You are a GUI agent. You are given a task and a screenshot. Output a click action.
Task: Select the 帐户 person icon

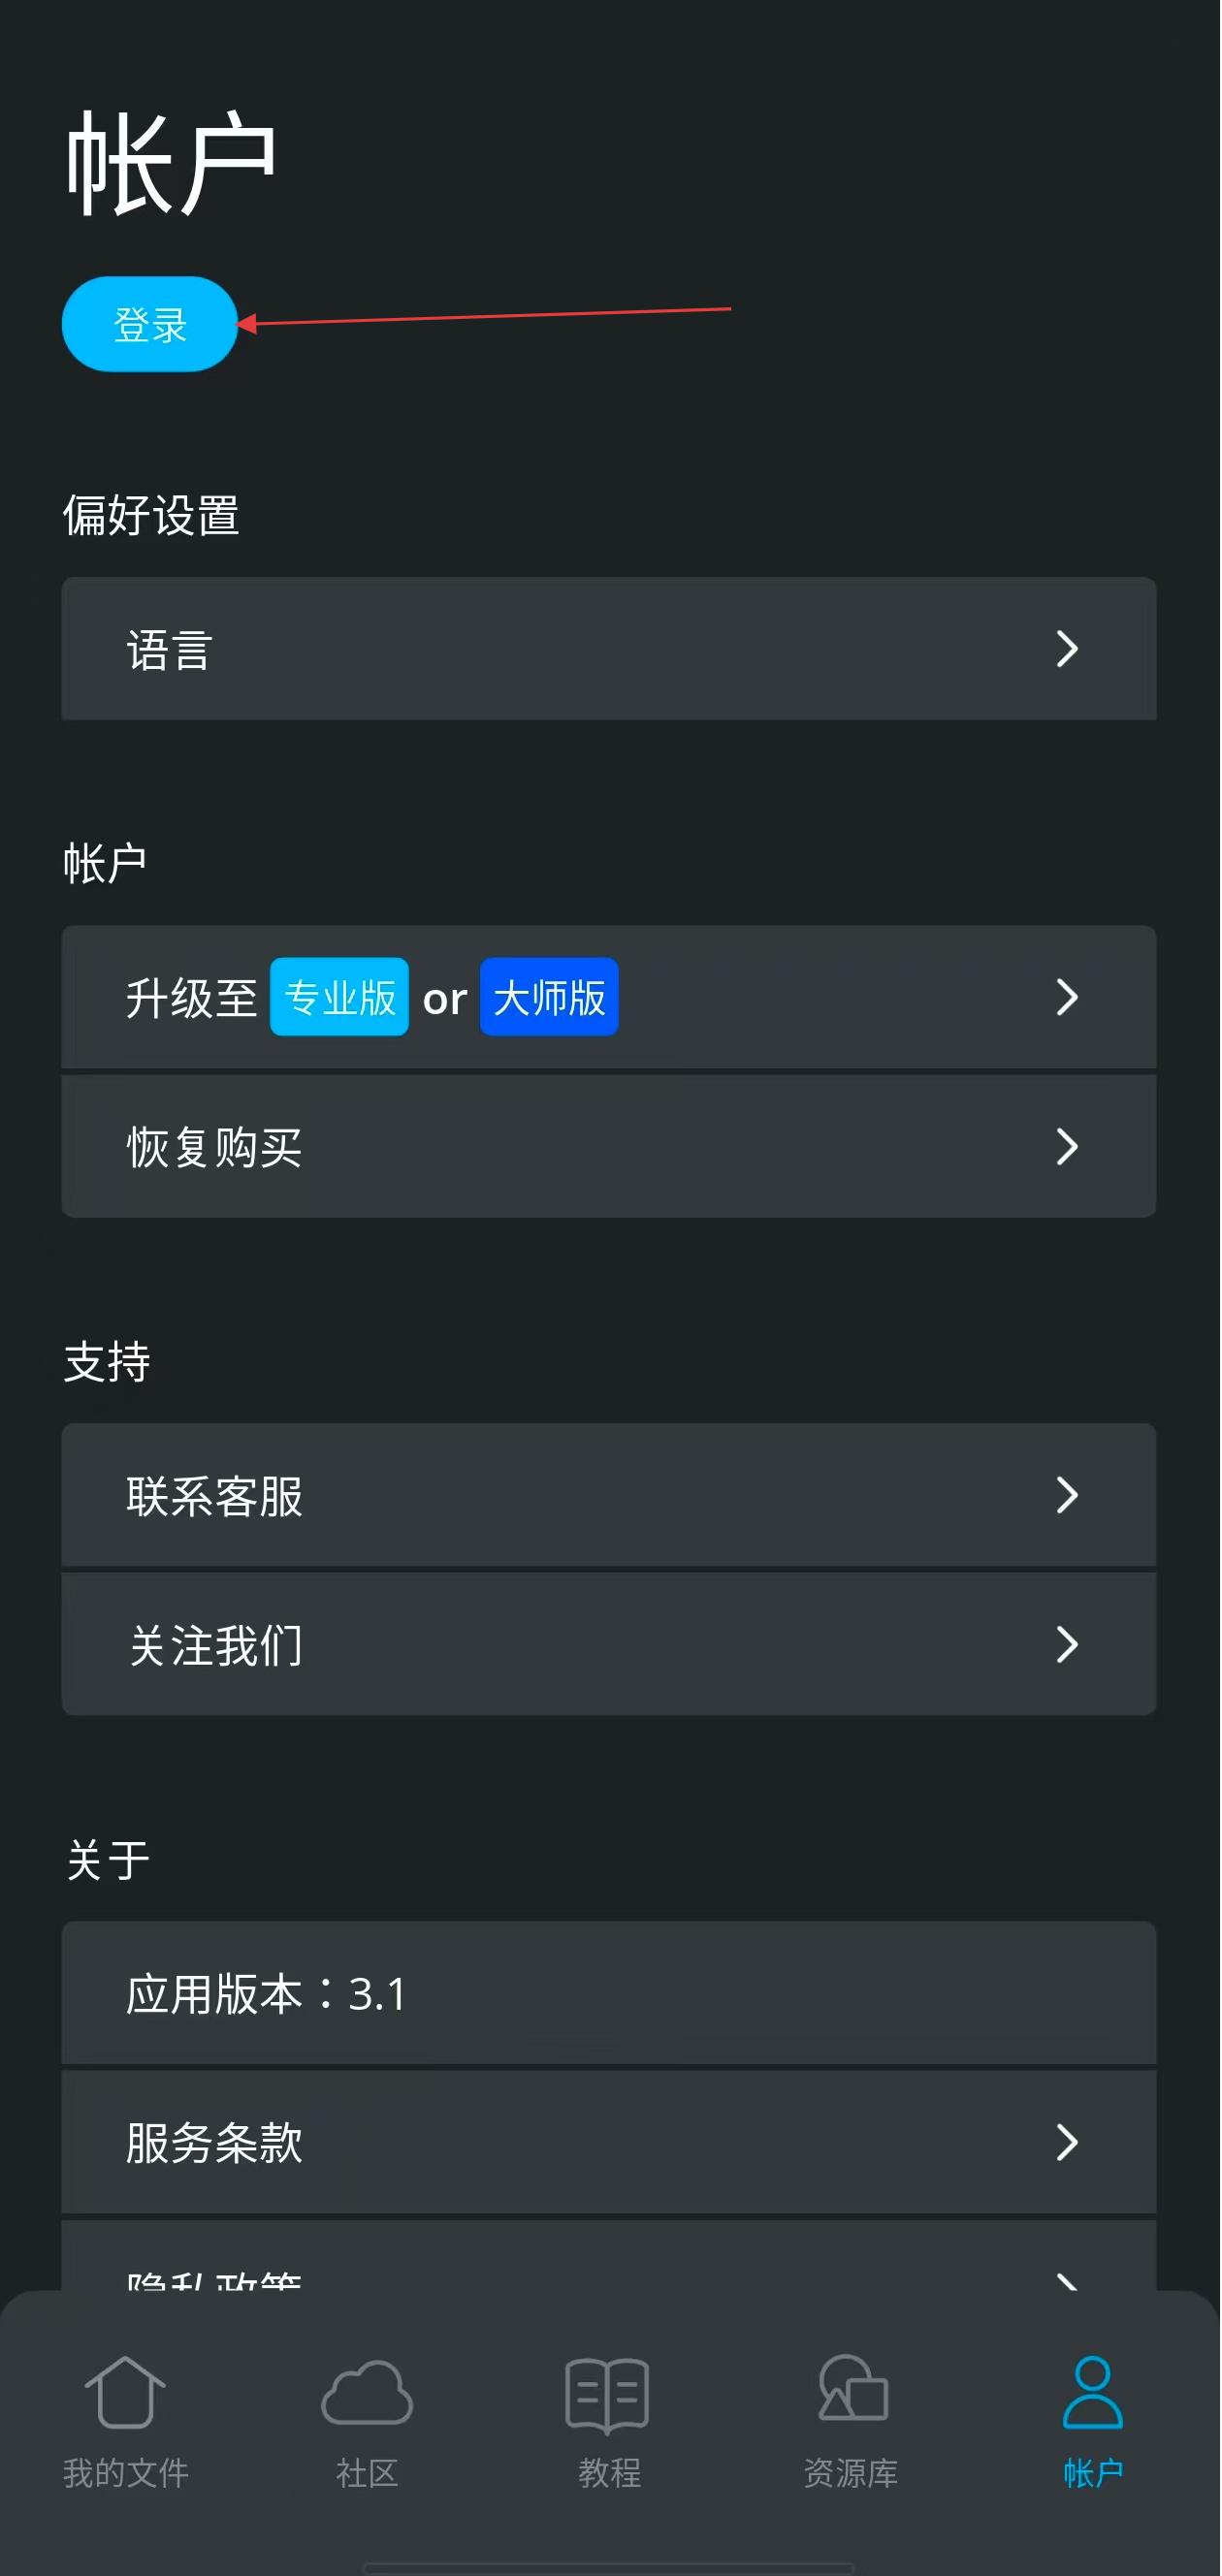(x=1093, y=2392)
